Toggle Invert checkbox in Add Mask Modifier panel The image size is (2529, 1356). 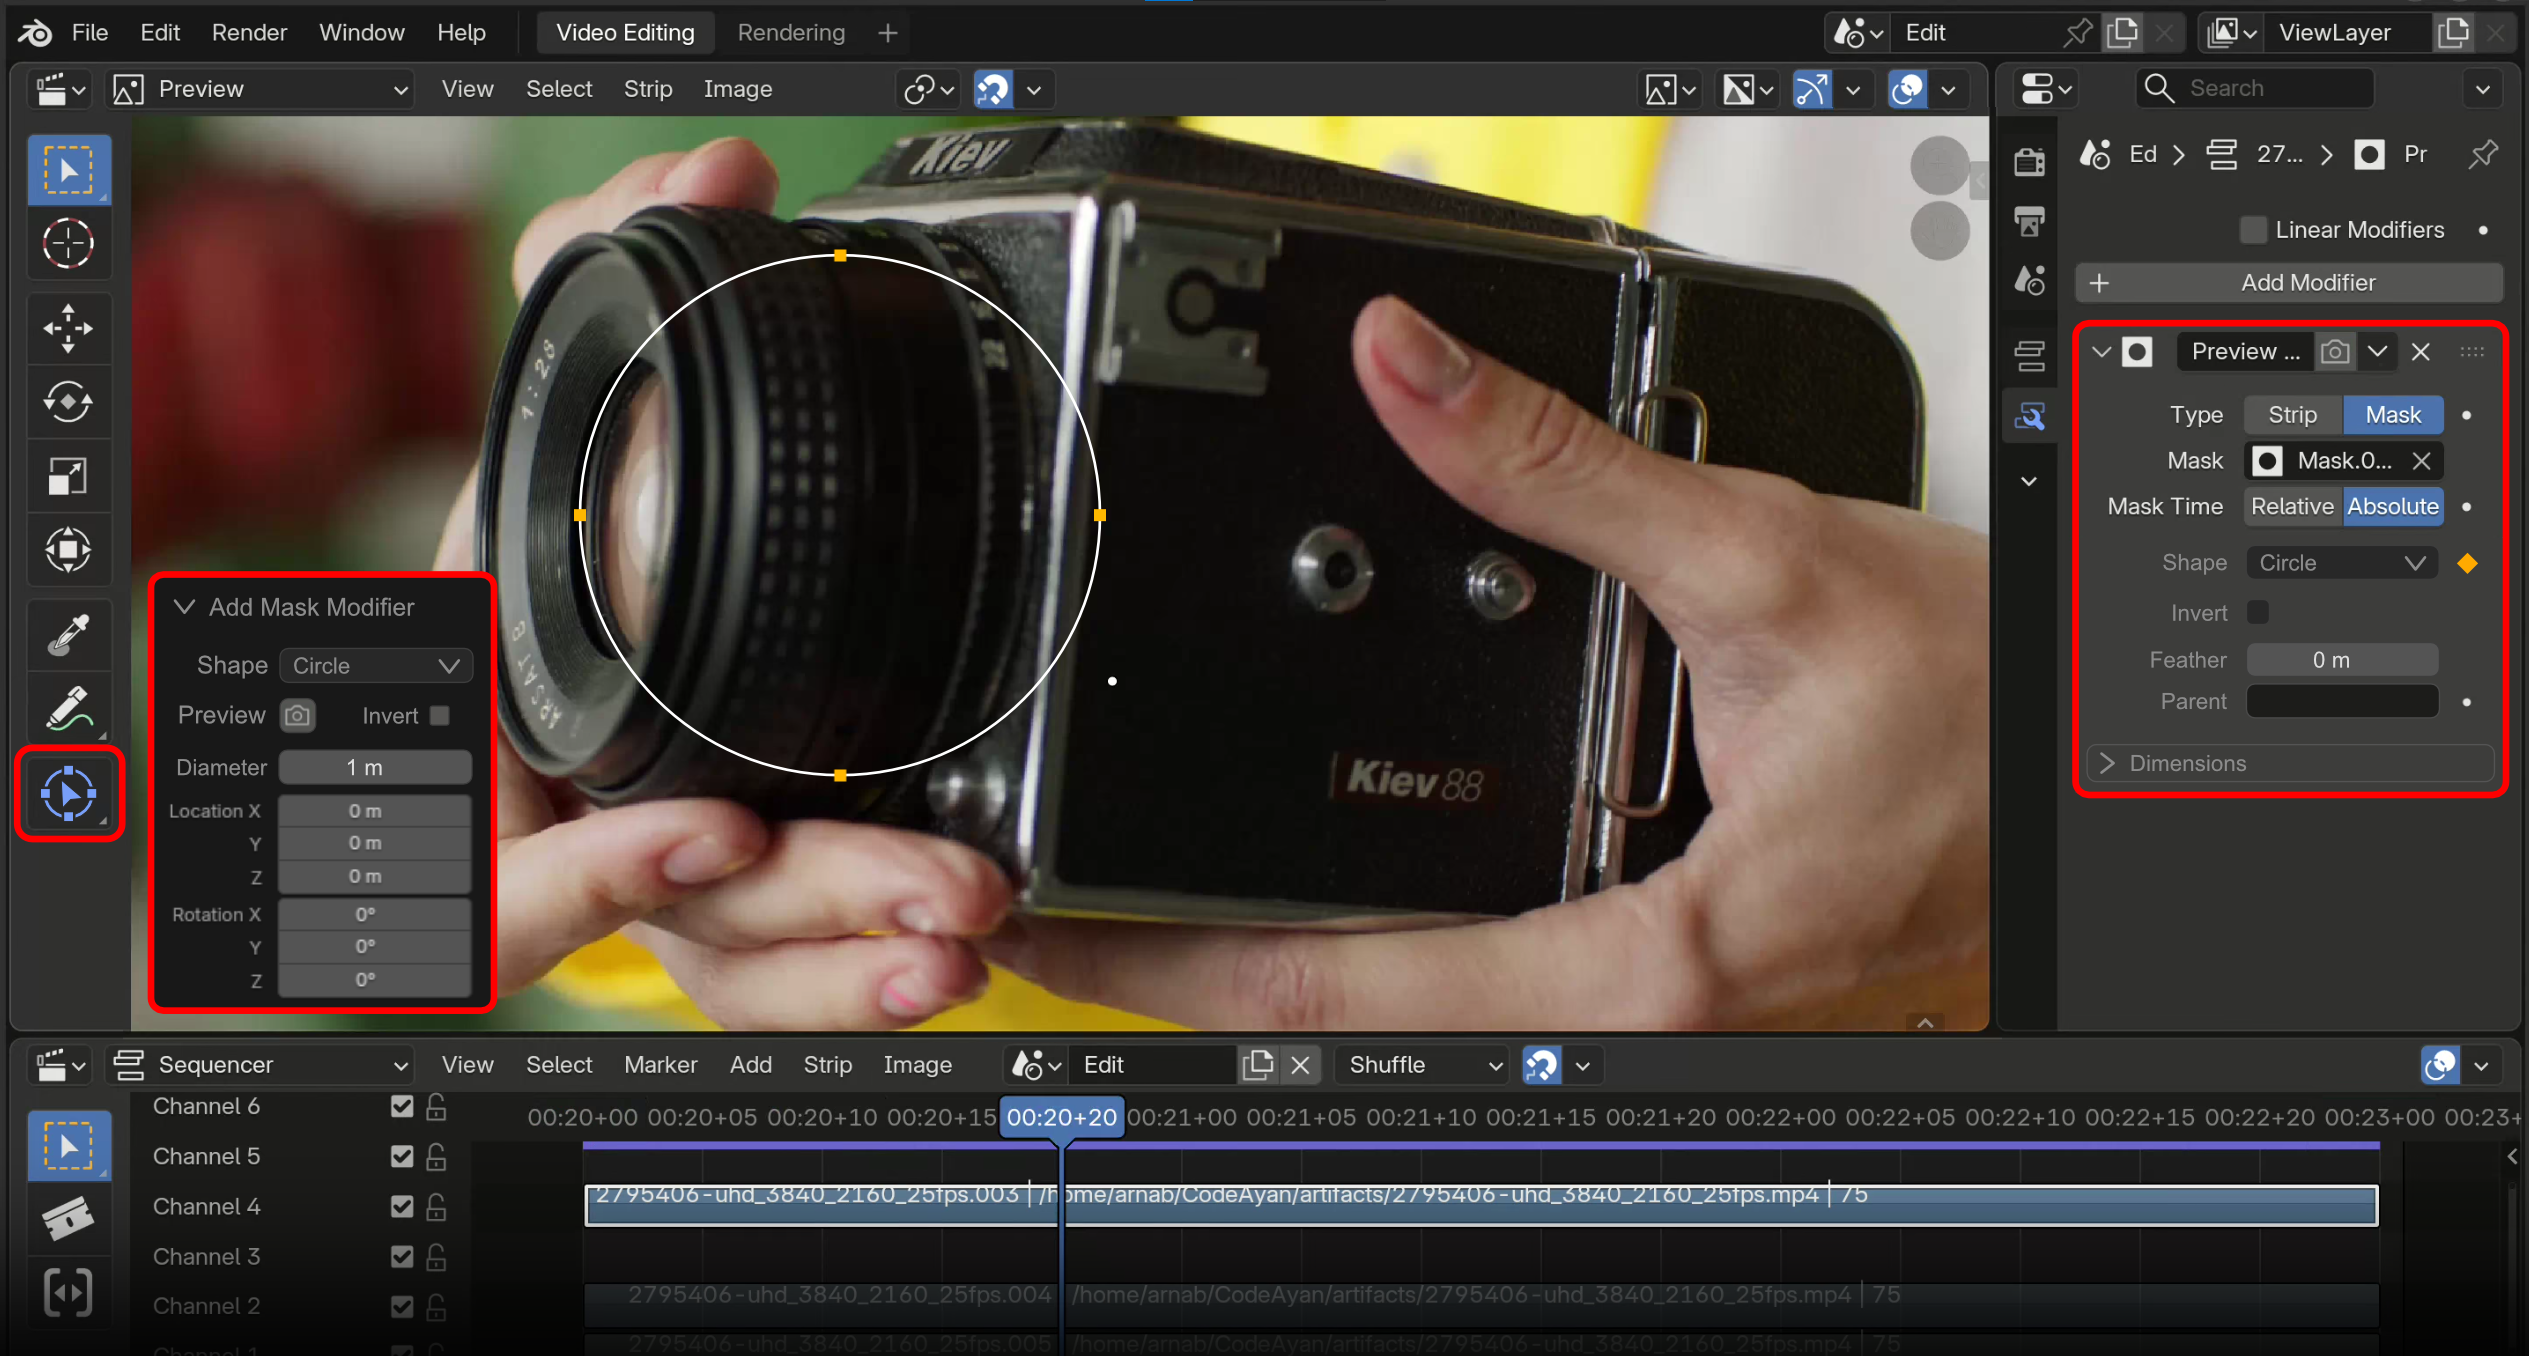coord(439,715)
